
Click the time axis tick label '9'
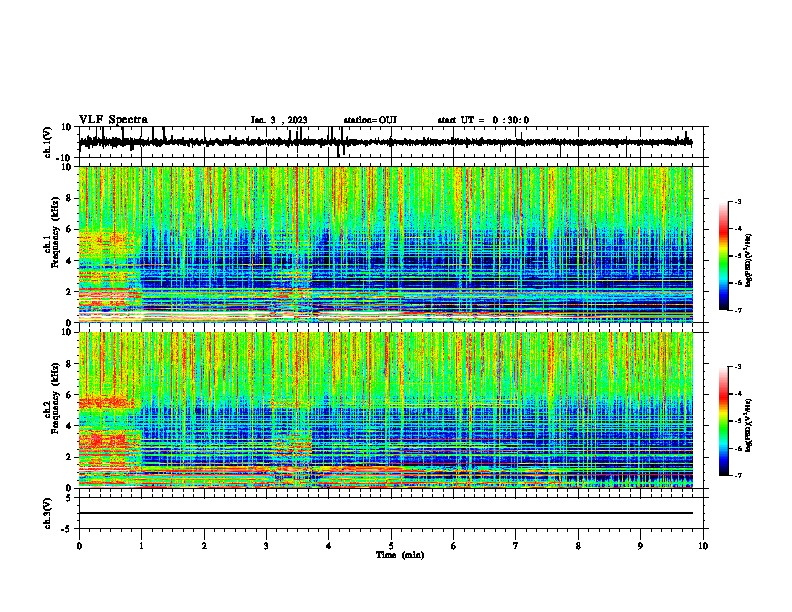click(x=640, y=546)
